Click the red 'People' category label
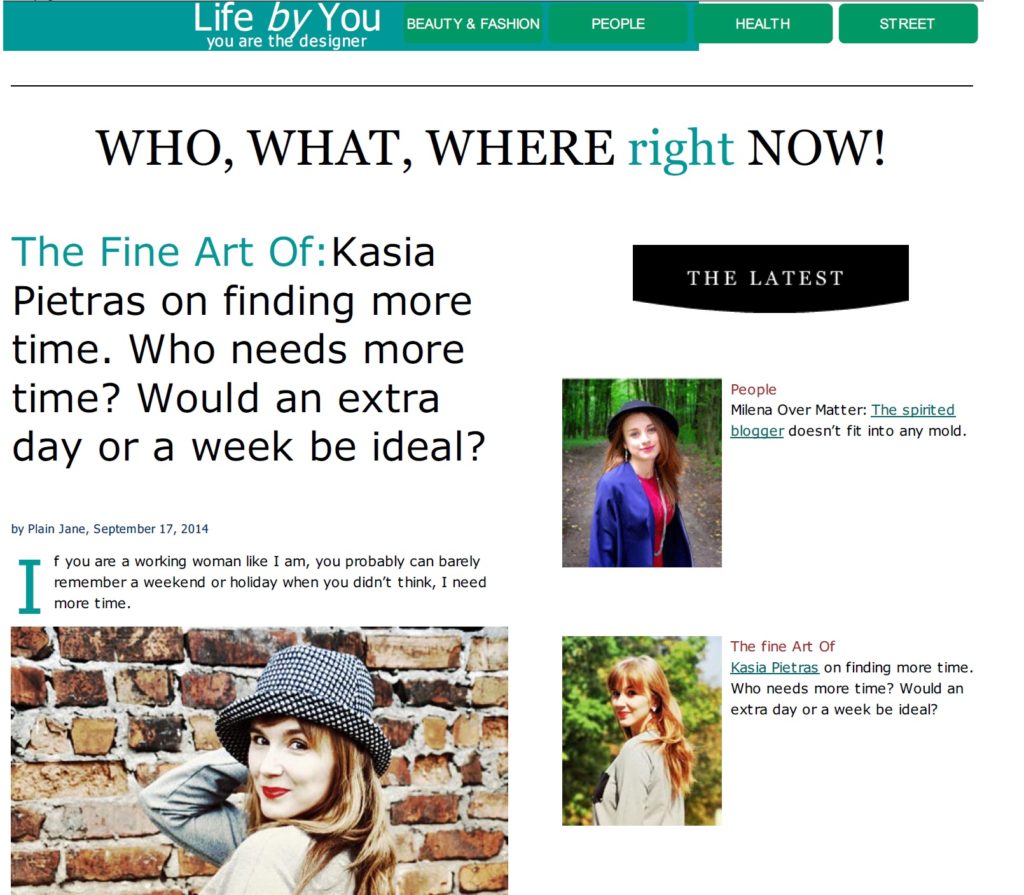The height and width of the screenshot is (895, 1024). tap(753, 389)
